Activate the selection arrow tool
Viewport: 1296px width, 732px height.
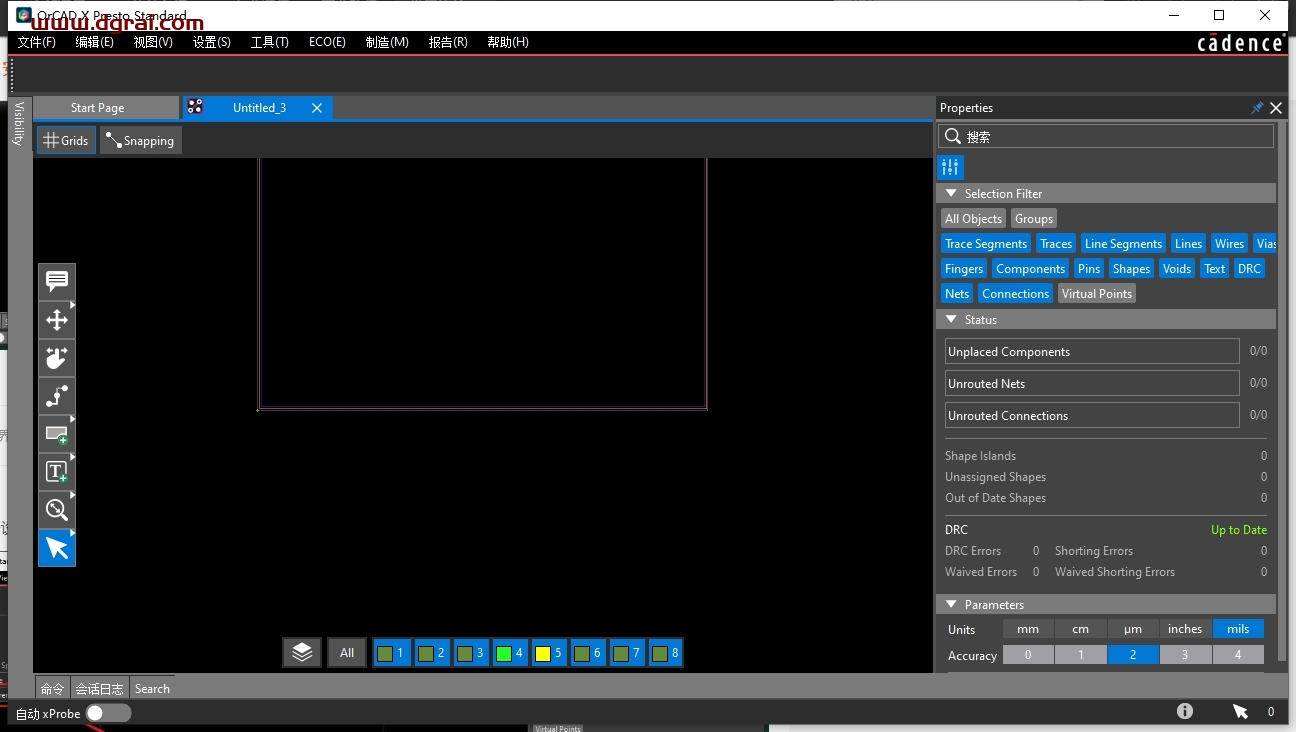pos(57,548)
